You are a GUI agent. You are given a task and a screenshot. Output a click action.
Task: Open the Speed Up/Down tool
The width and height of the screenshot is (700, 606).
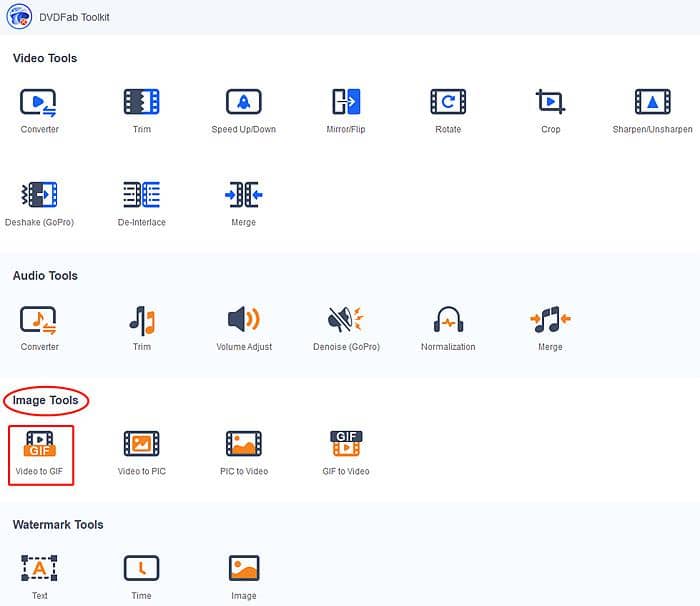point(243,111)
